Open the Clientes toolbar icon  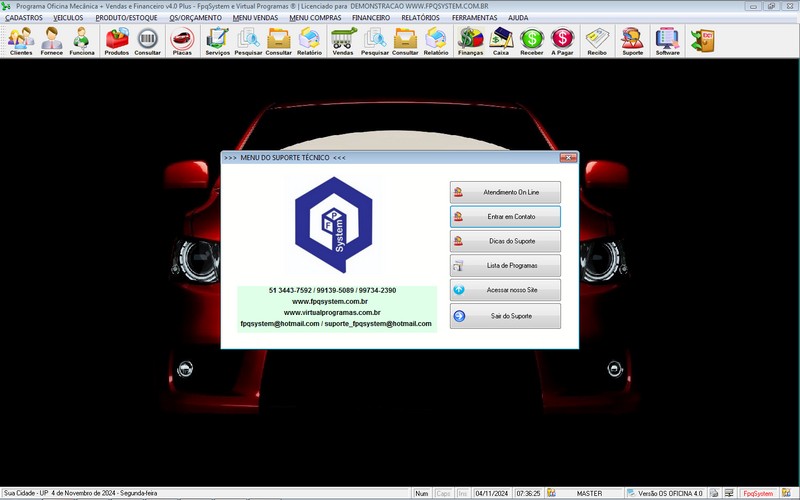pyautogui.click(x=21, y=41)
